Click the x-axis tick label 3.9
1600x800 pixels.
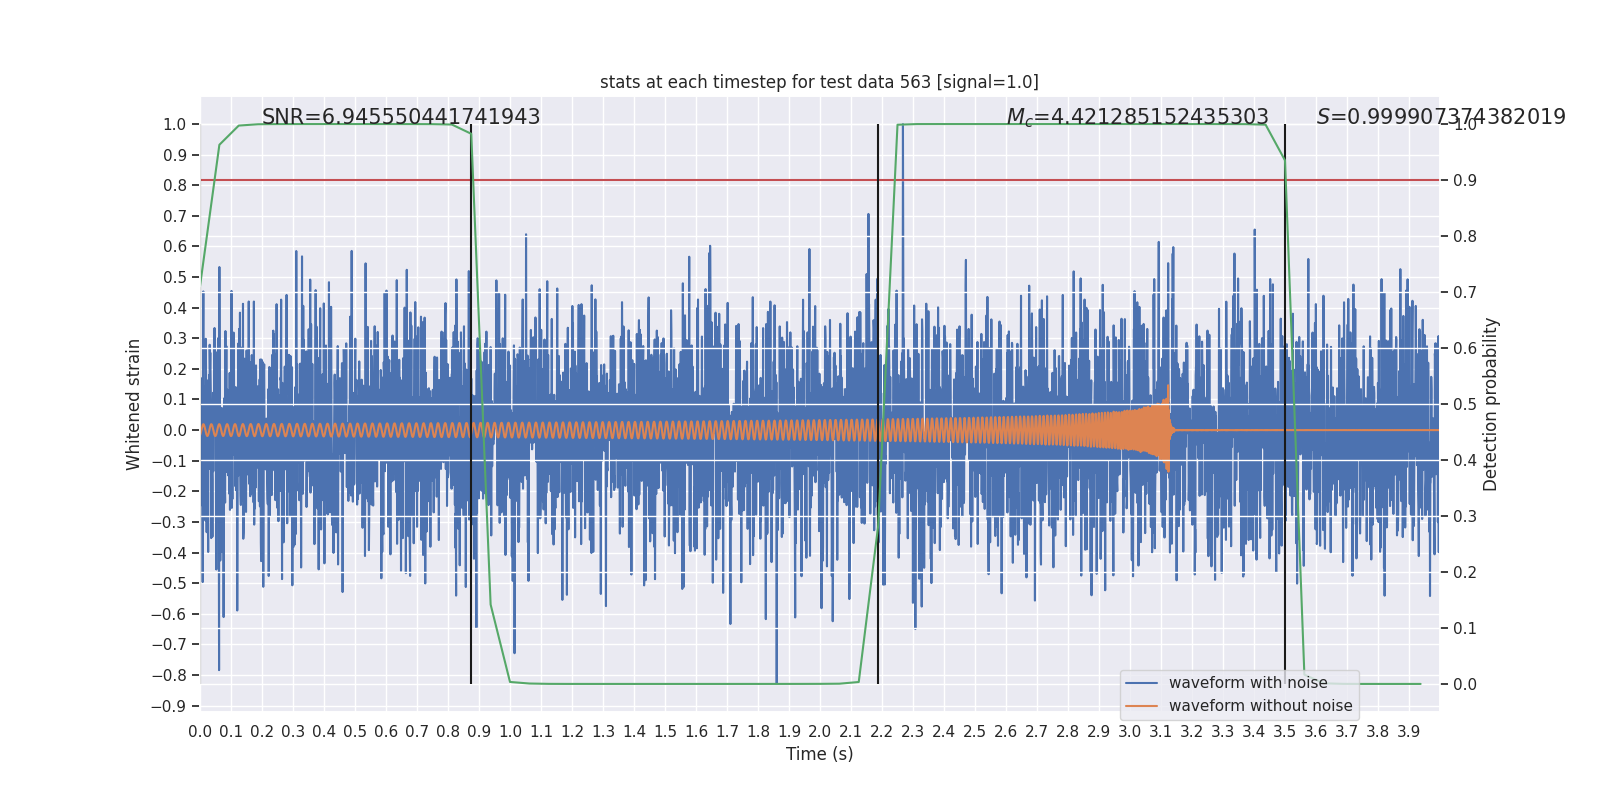click(1409, 732)
